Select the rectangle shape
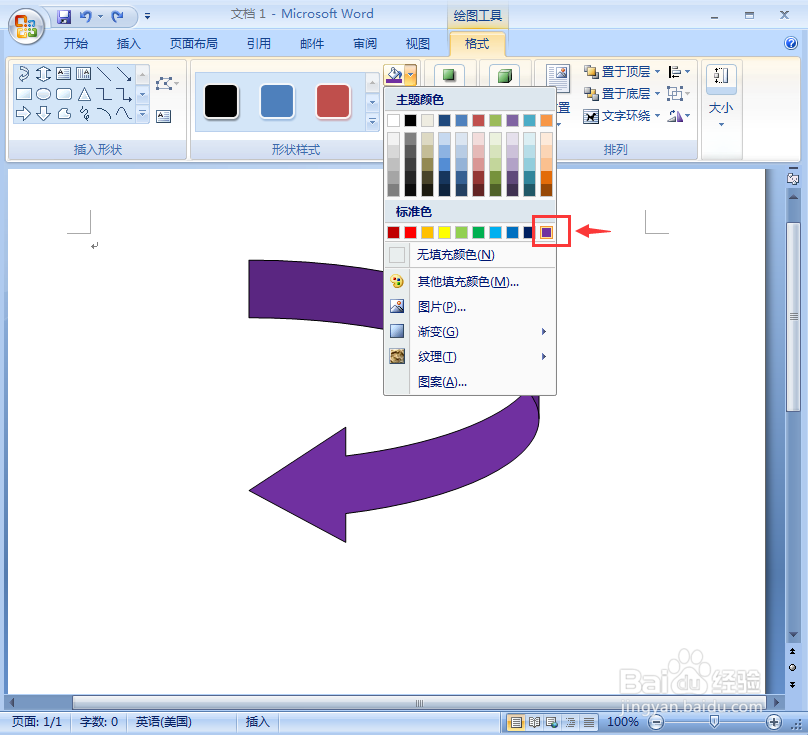The width and height of the screenshot is (808, 735). pyautogui.click(x=24, y=94)
